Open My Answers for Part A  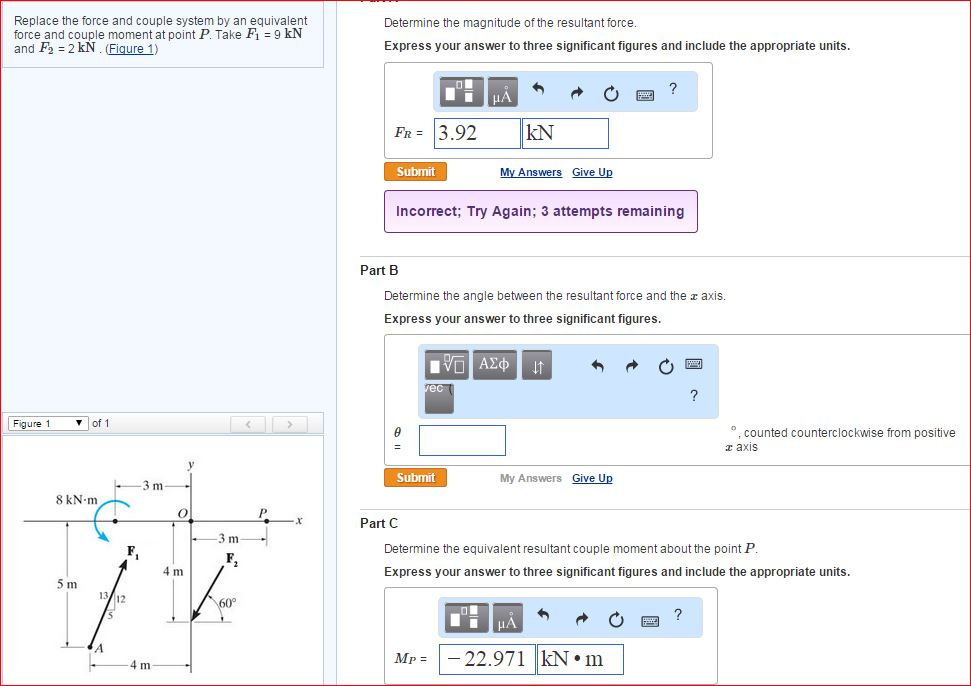click(531, 172)
